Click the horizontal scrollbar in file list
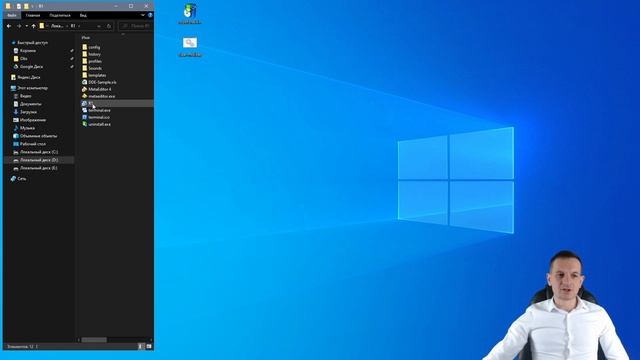 [94, 340]
